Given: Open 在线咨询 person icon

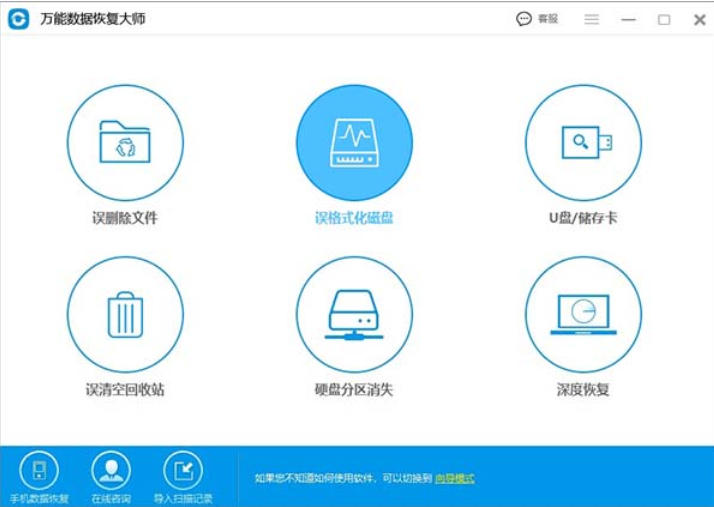Looking at the screenshot, I should tap(111, 470).
